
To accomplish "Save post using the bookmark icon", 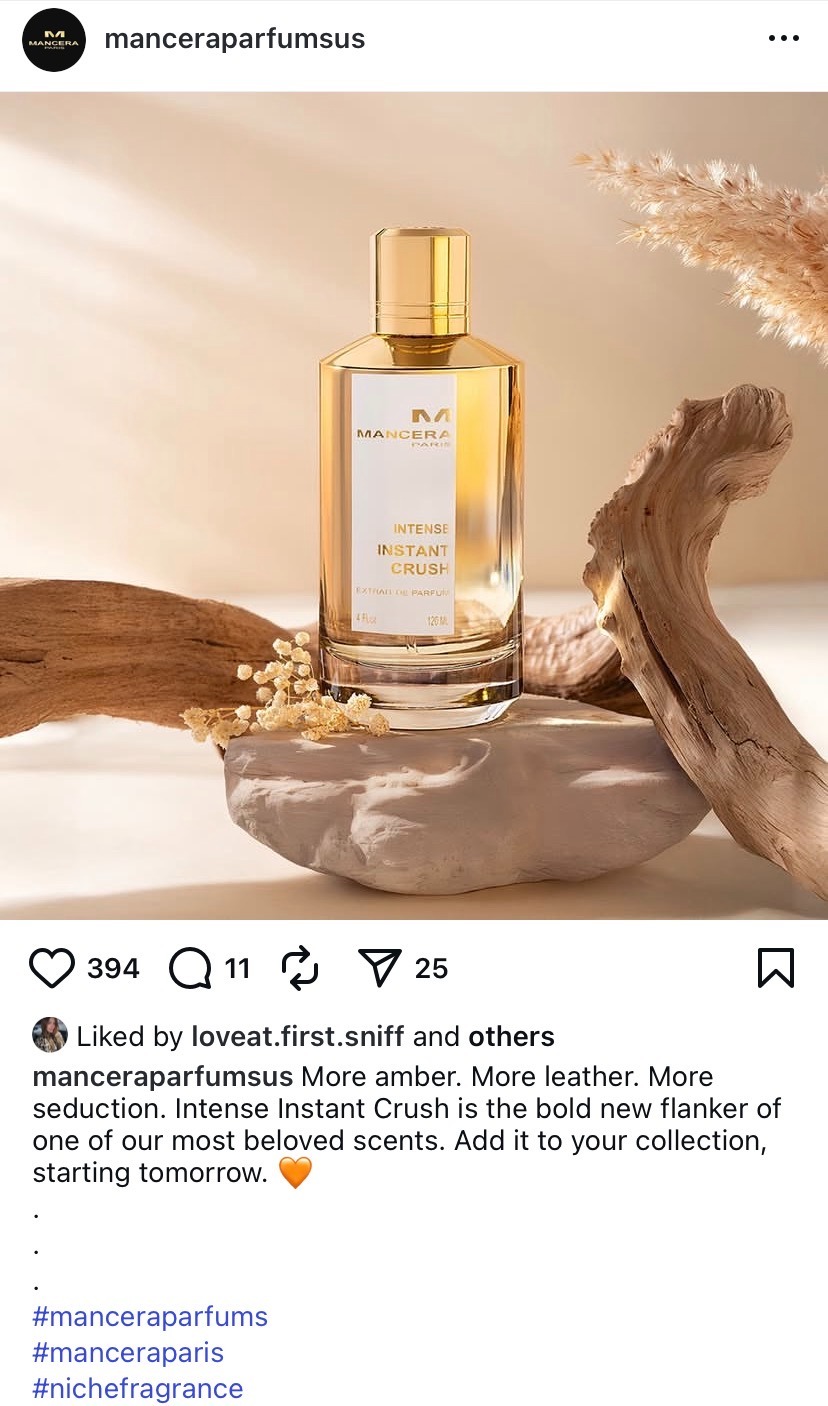I will tap(775, 968).
